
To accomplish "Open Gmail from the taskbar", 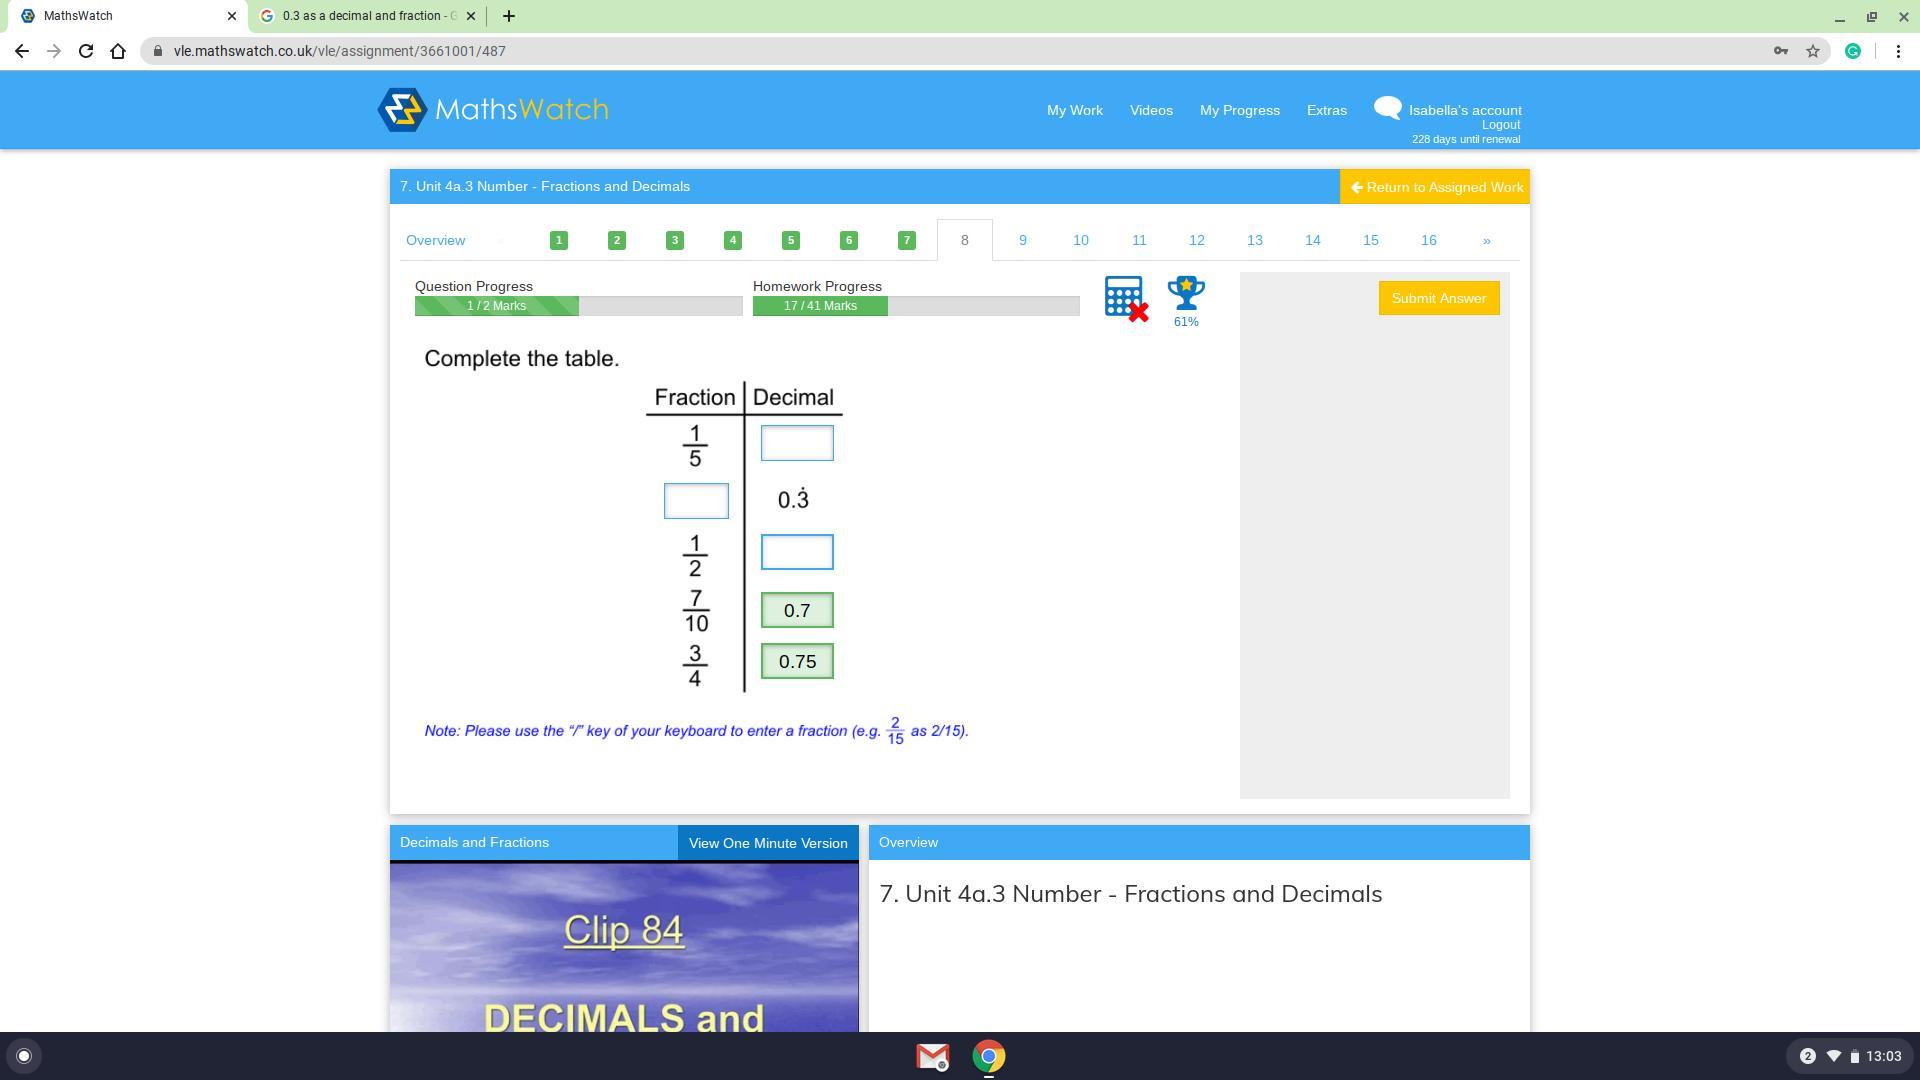I will tap(932, 1056).
